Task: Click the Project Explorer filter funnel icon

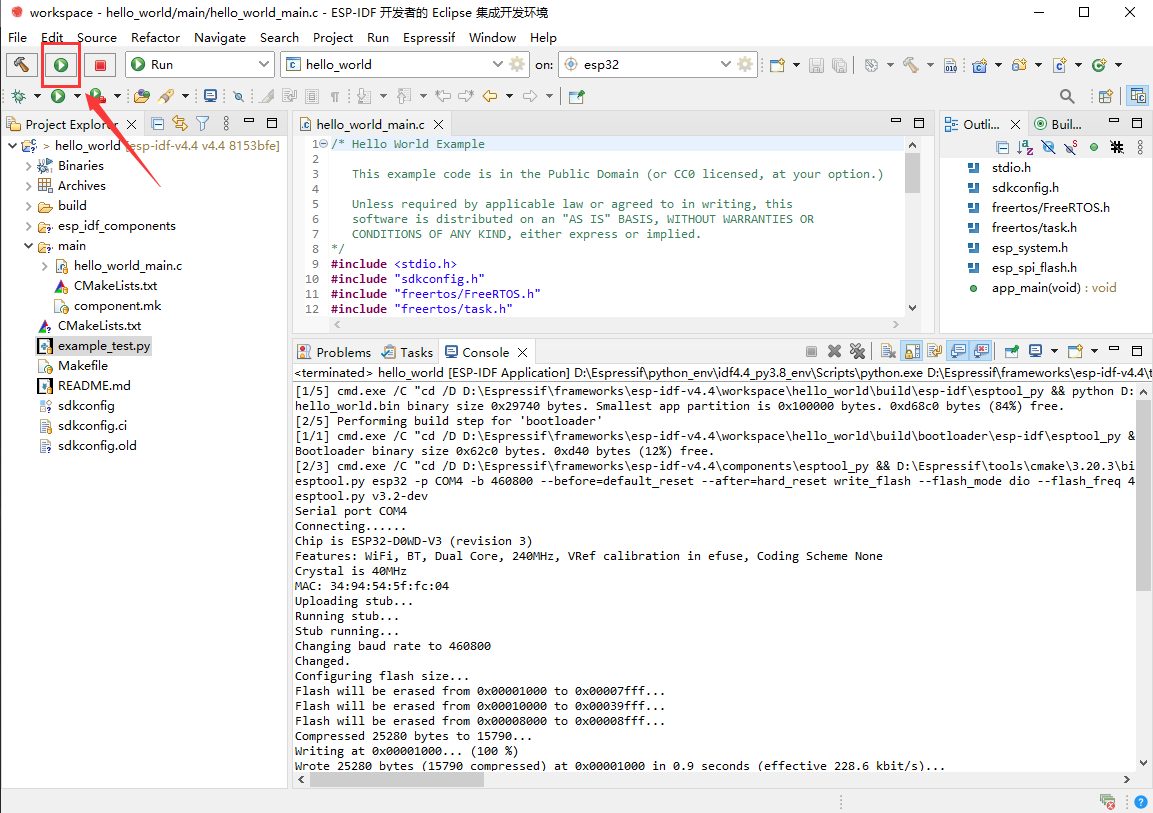Action: [x=203, y=123]
